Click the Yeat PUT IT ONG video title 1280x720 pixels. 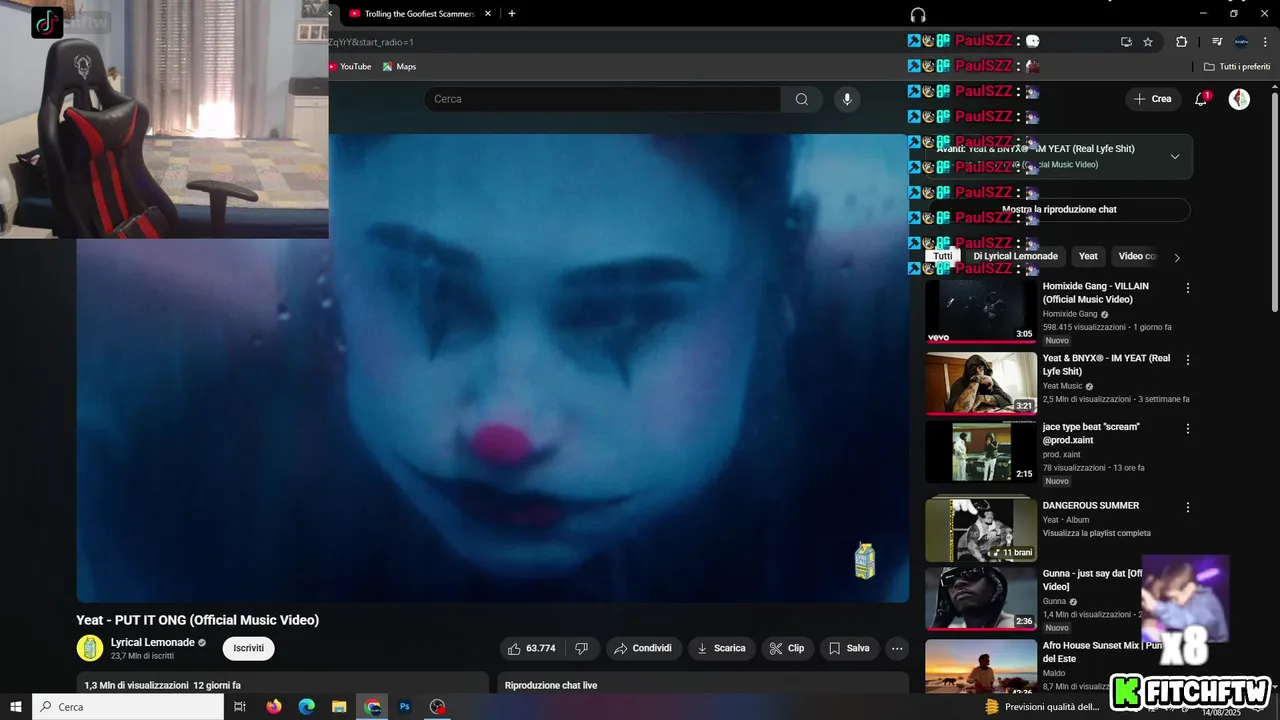coord(198,620)
